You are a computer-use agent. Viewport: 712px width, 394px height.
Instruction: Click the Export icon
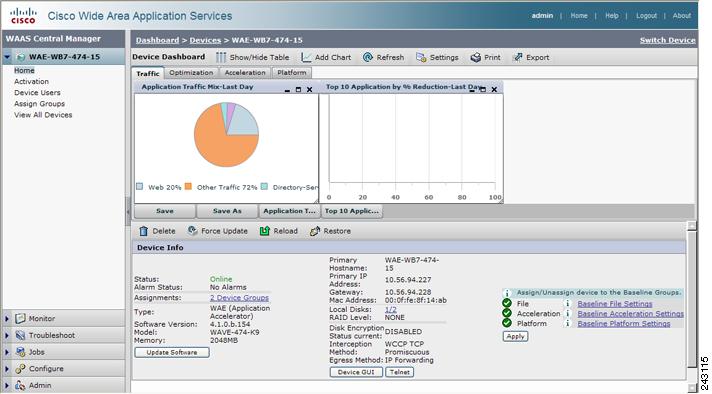517,58
